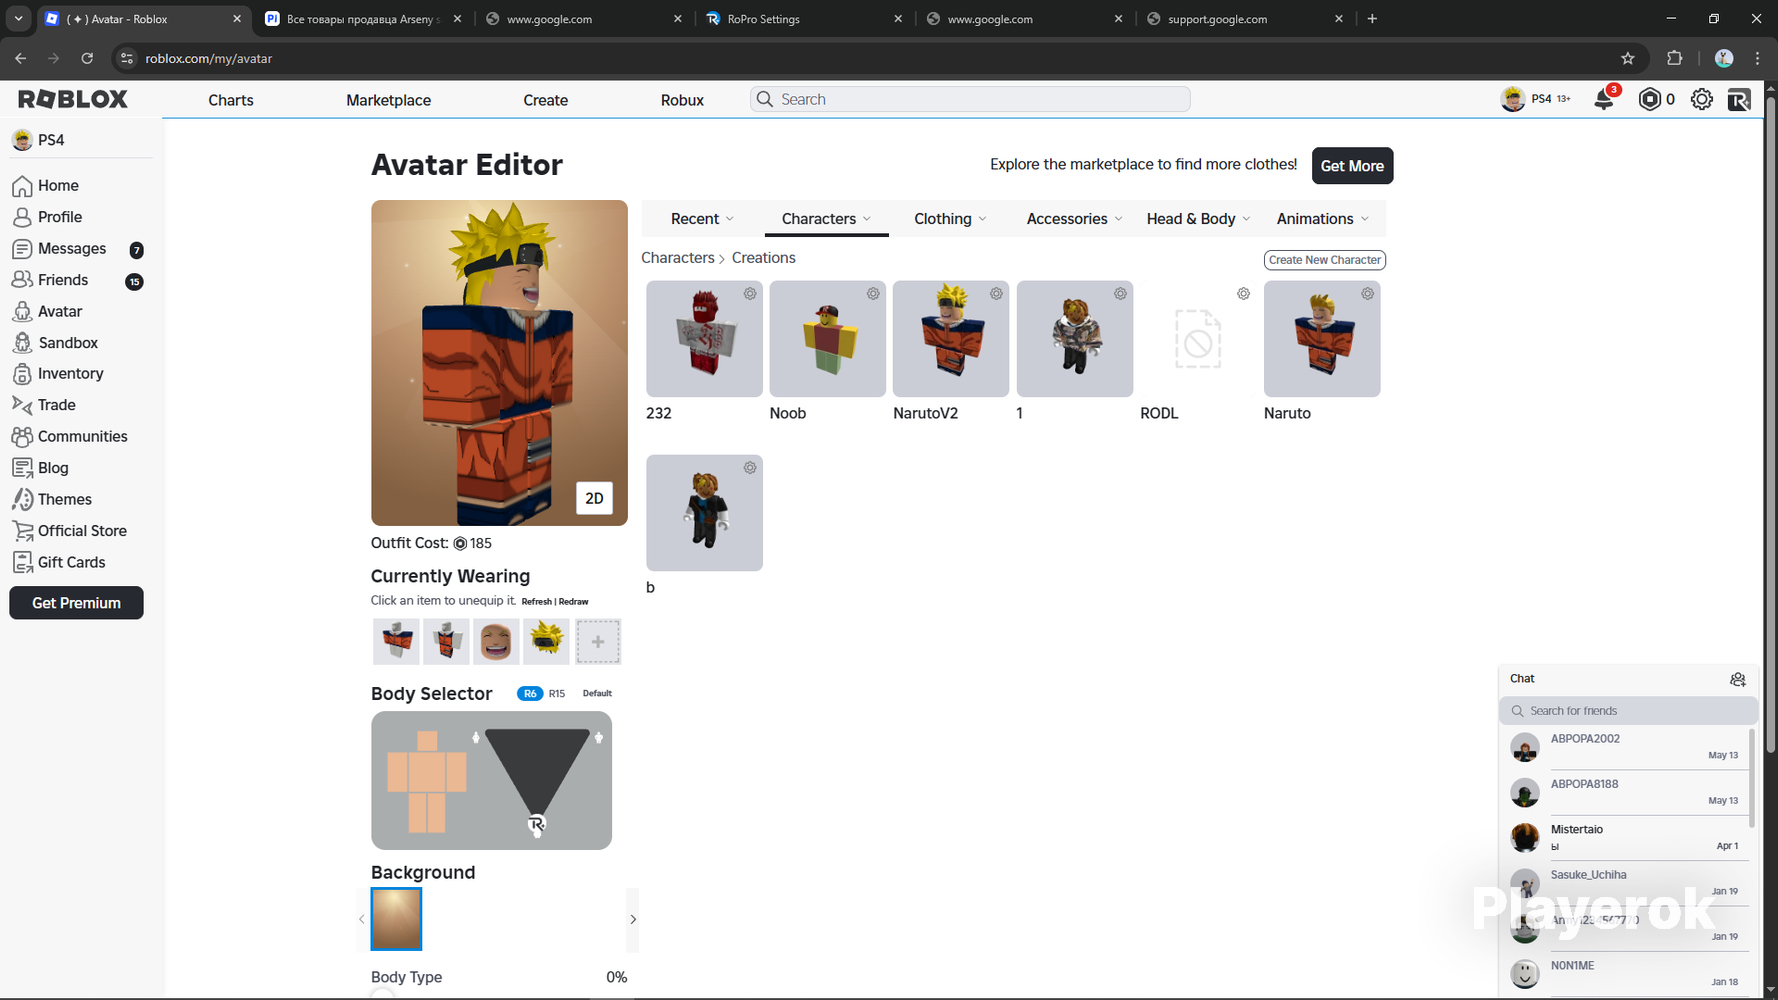Expand the Clothing dropdown
The height and width of the screenshot is (1000, 1778).
coord(950,219)
